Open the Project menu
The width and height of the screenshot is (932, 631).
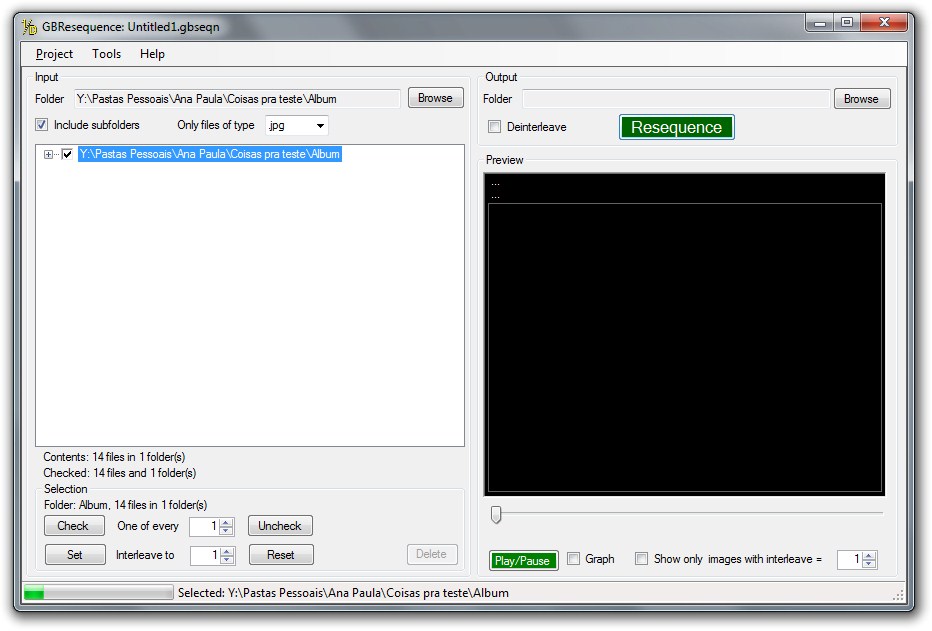coord(54,54)
